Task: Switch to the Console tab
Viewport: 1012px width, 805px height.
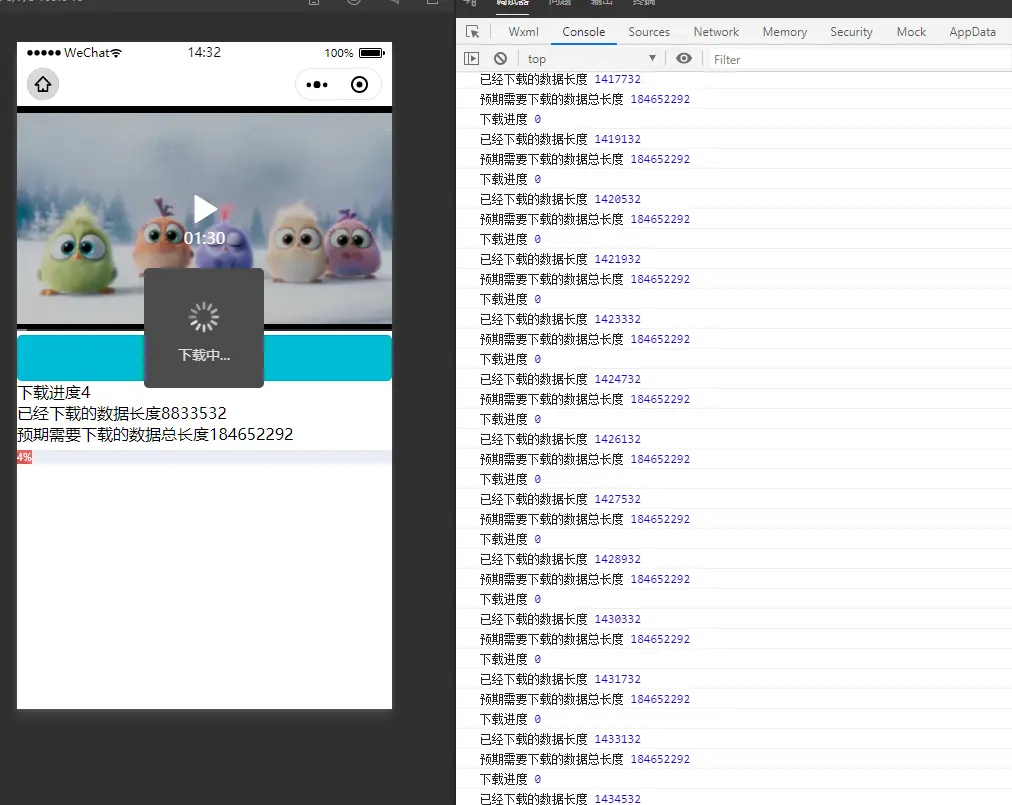Action: point(583,32)
